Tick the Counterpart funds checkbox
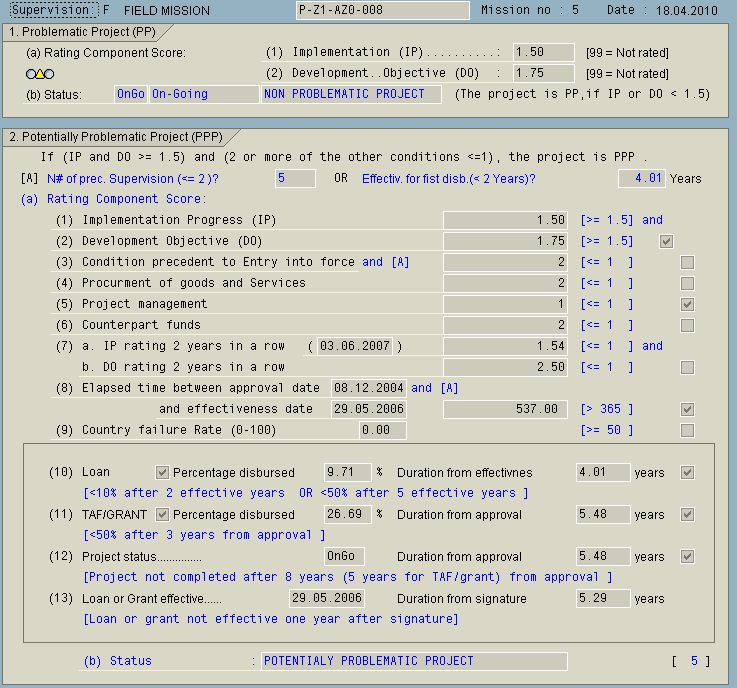737x688 pixels. coord(687,325)
